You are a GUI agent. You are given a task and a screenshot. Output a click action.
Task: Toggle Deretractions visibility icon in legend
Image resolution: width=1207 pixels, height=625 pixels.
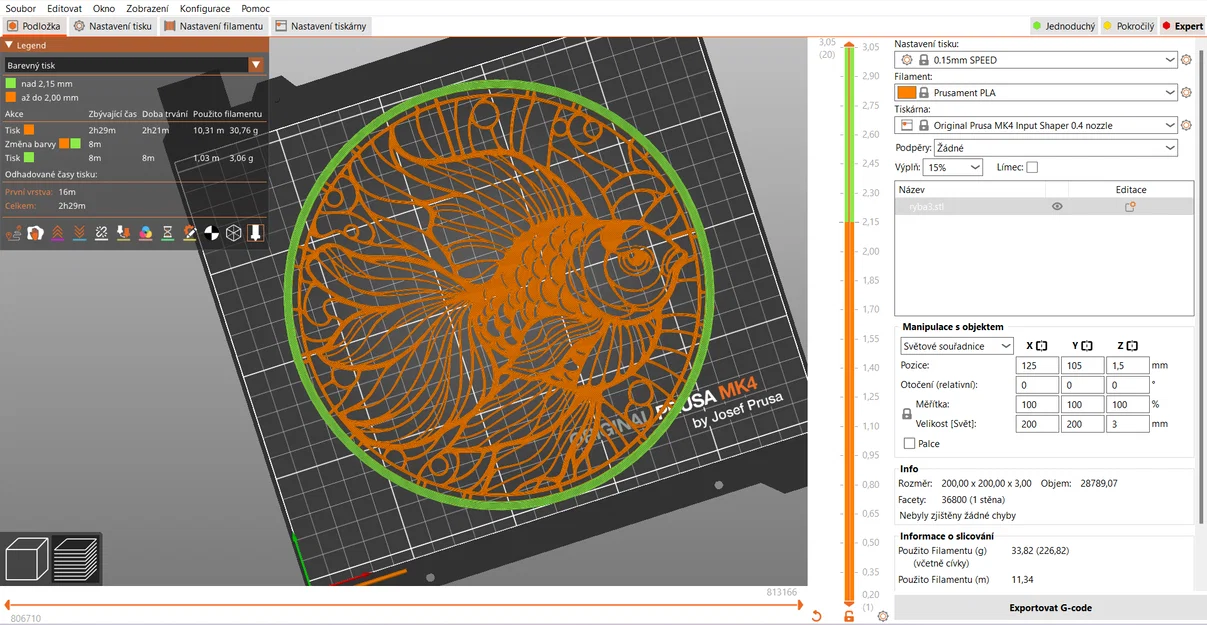click(x=80, y=233)
